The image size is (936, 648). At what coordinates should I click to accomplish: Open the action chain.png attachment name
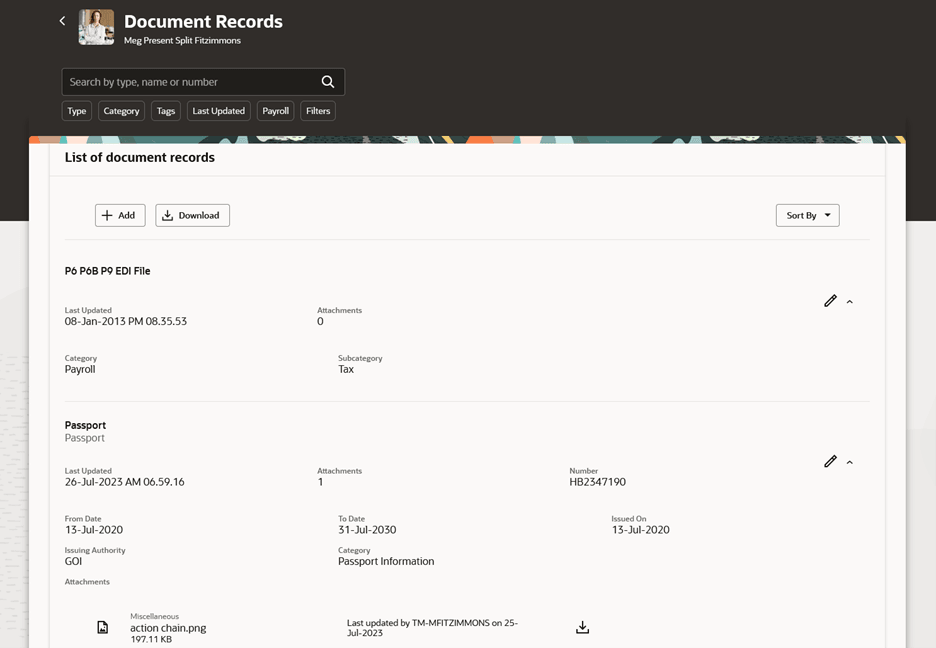(168, 628)
